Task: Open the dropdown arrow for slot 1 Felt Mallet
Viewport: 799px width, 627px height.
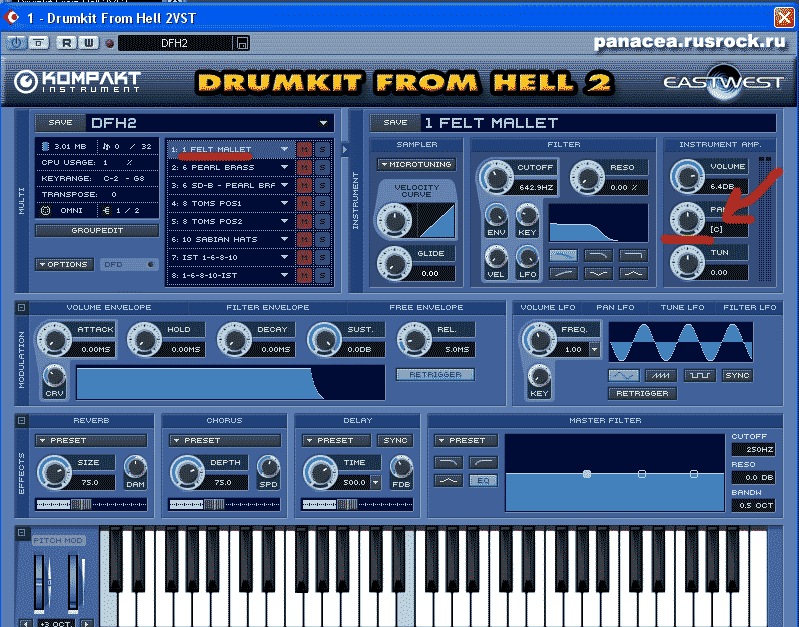Action: coord(284,149)
